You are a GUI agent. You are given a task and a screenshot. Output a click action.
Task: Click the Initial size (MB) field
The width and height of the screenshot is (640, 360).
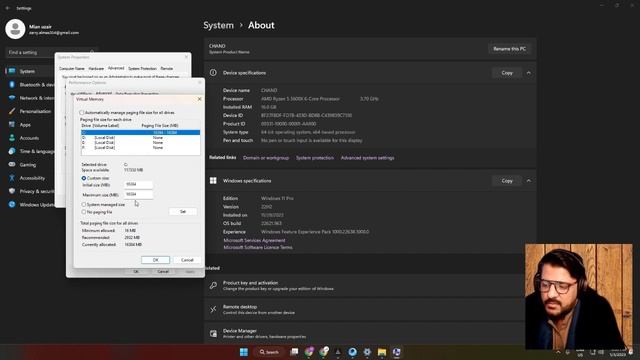(138, 184)
